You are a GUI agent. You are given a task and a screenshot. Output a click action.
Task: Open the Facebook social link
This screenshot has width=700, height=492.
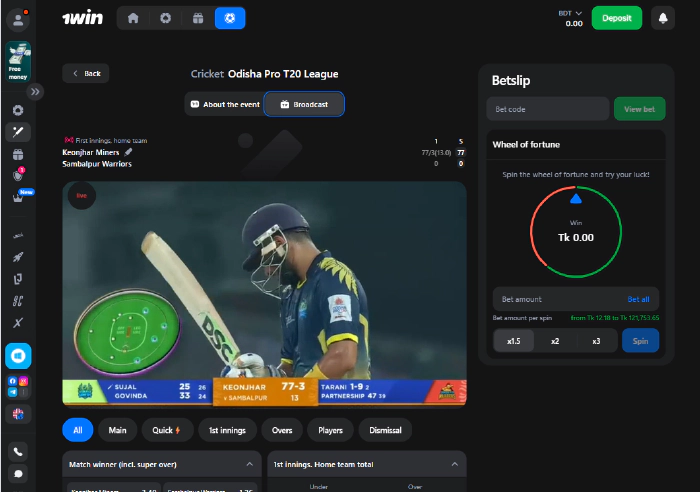[x=12, y=381]
